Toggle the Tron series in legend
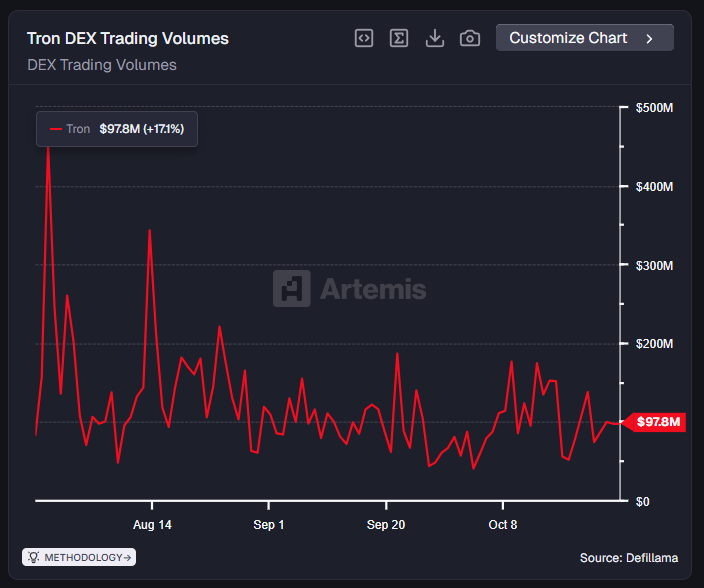 pos(117,129)
